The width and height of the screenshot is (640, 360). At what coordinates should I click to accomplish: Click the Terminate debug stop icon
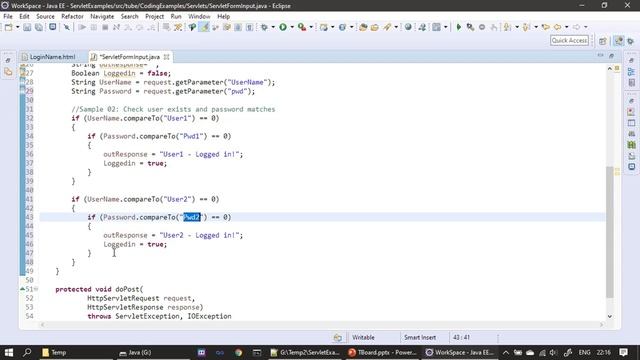105,27
